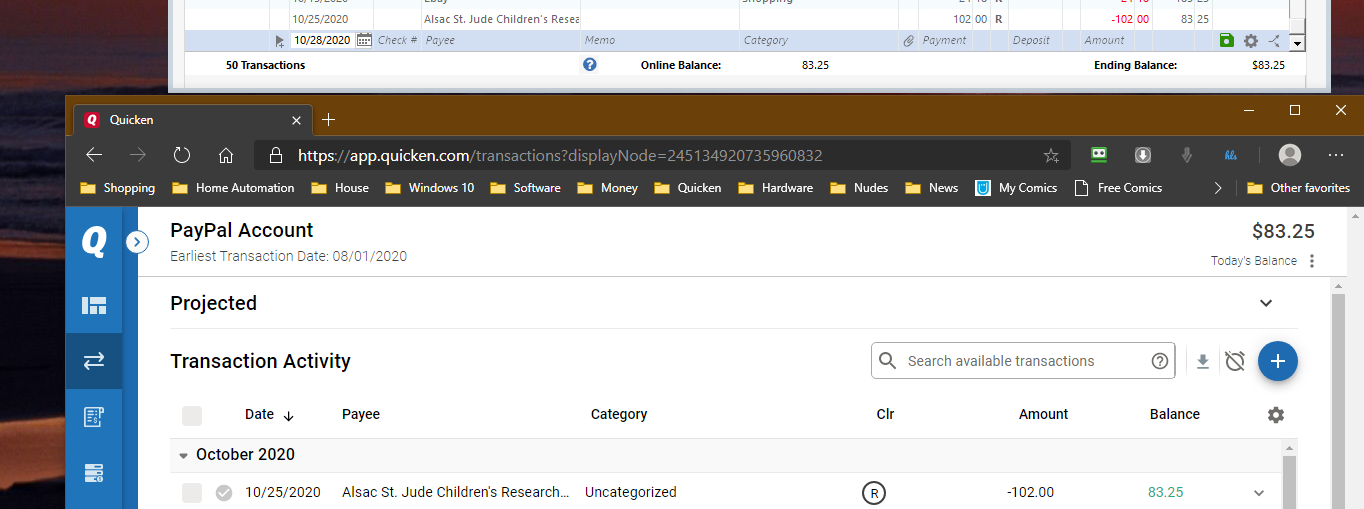The image size is (1364, 509).
Task: Sort by the Amount column header
Action: pos(1044,414)
